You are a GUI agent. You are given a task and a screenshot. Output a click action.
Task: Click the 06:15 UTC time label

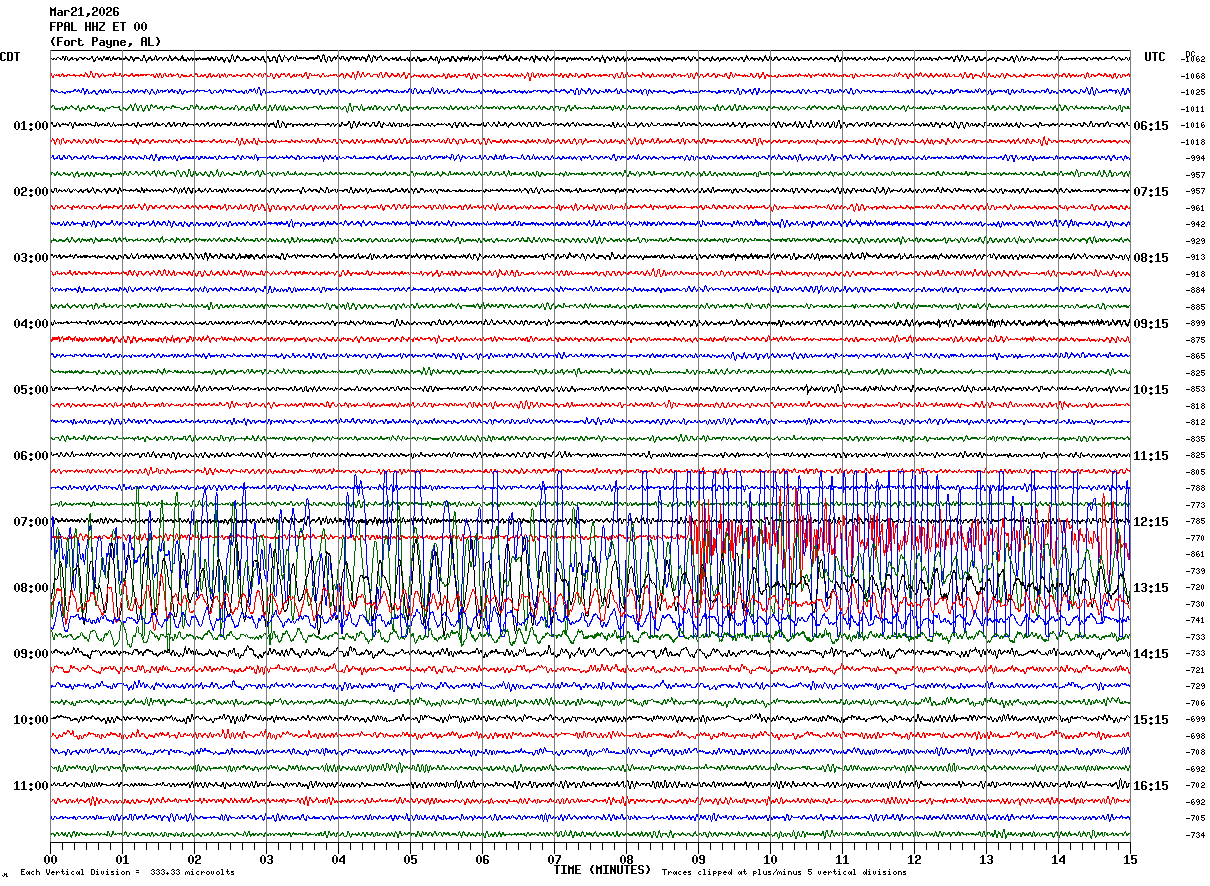click(x=1151, y=126)
